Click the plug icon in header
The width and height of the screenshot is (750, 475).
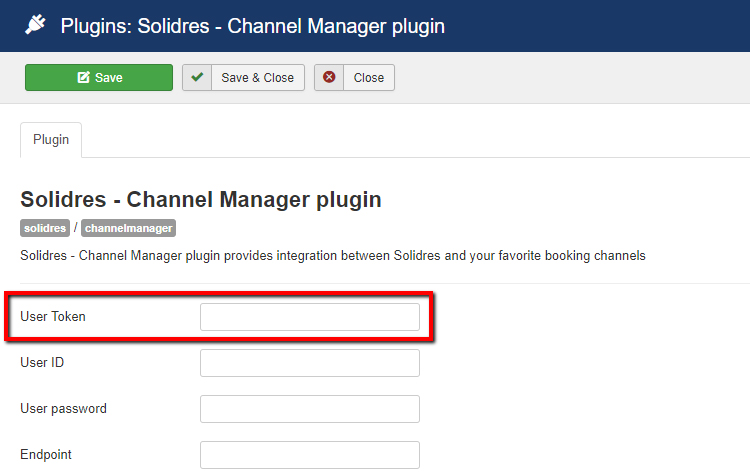[35, 24]
